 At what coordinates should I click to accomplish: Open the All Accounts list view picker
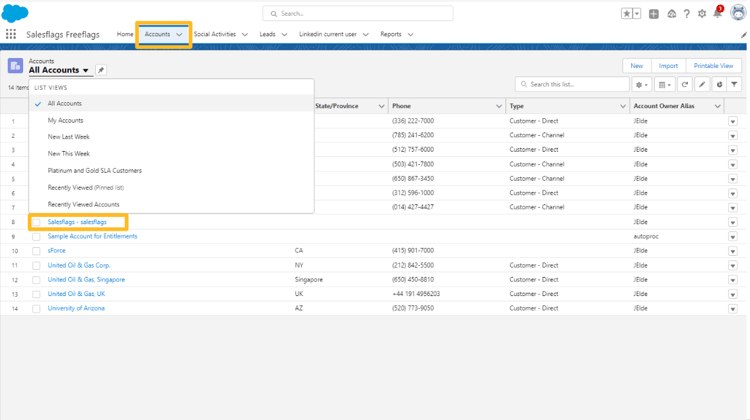pos(59,70)
